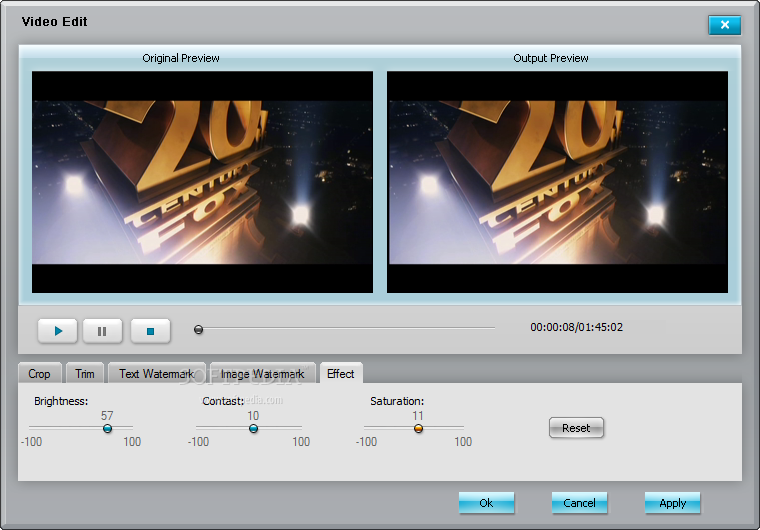Viewport: 760px width, 530px height.
Task: Close the Video Edit dialog
Action: click(724, 25)
